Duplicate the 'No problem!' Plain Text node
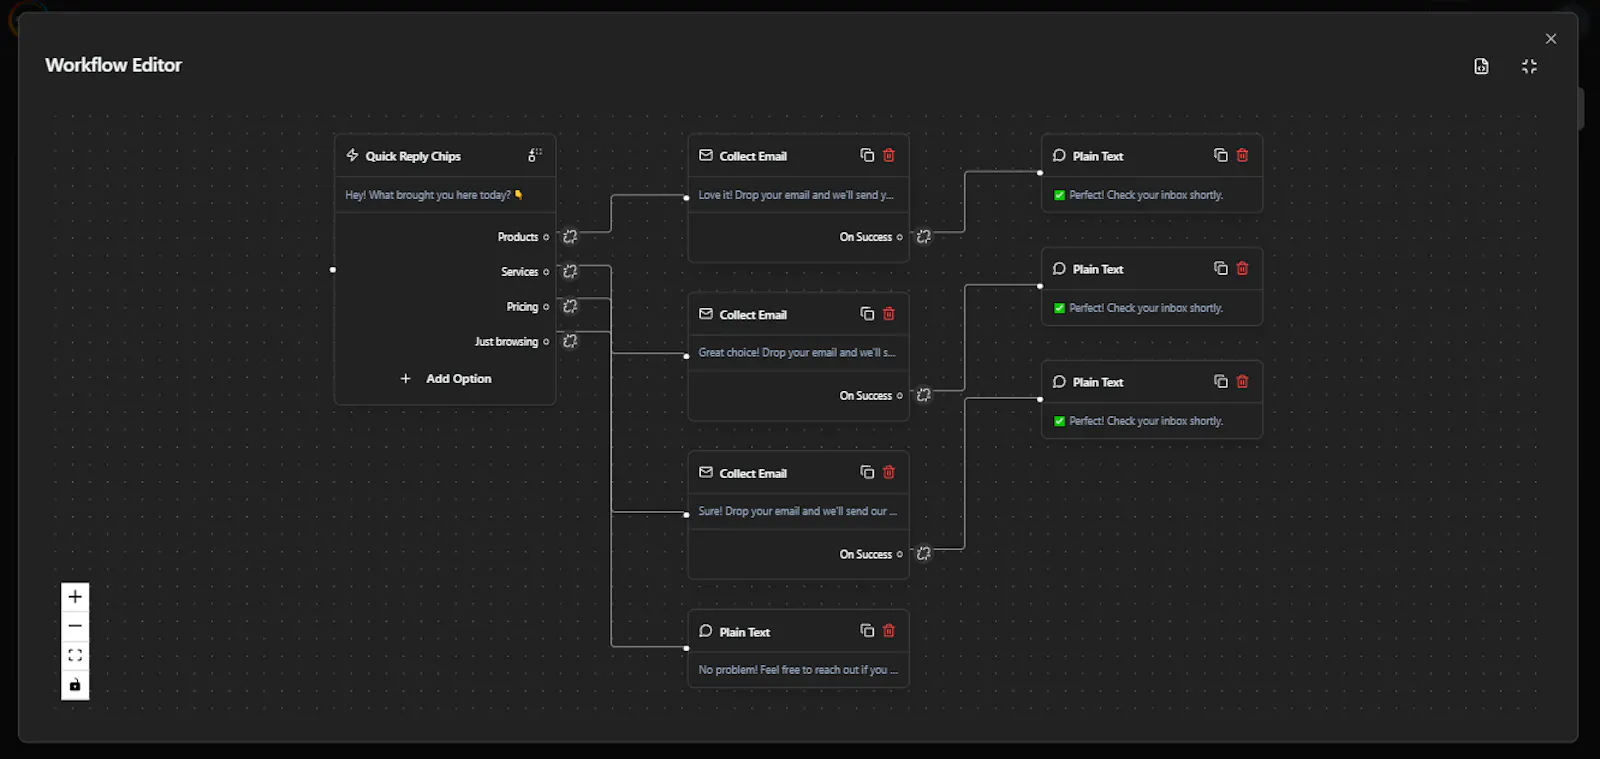Screen dimensions: 1600x759 [x=867, y=631]
